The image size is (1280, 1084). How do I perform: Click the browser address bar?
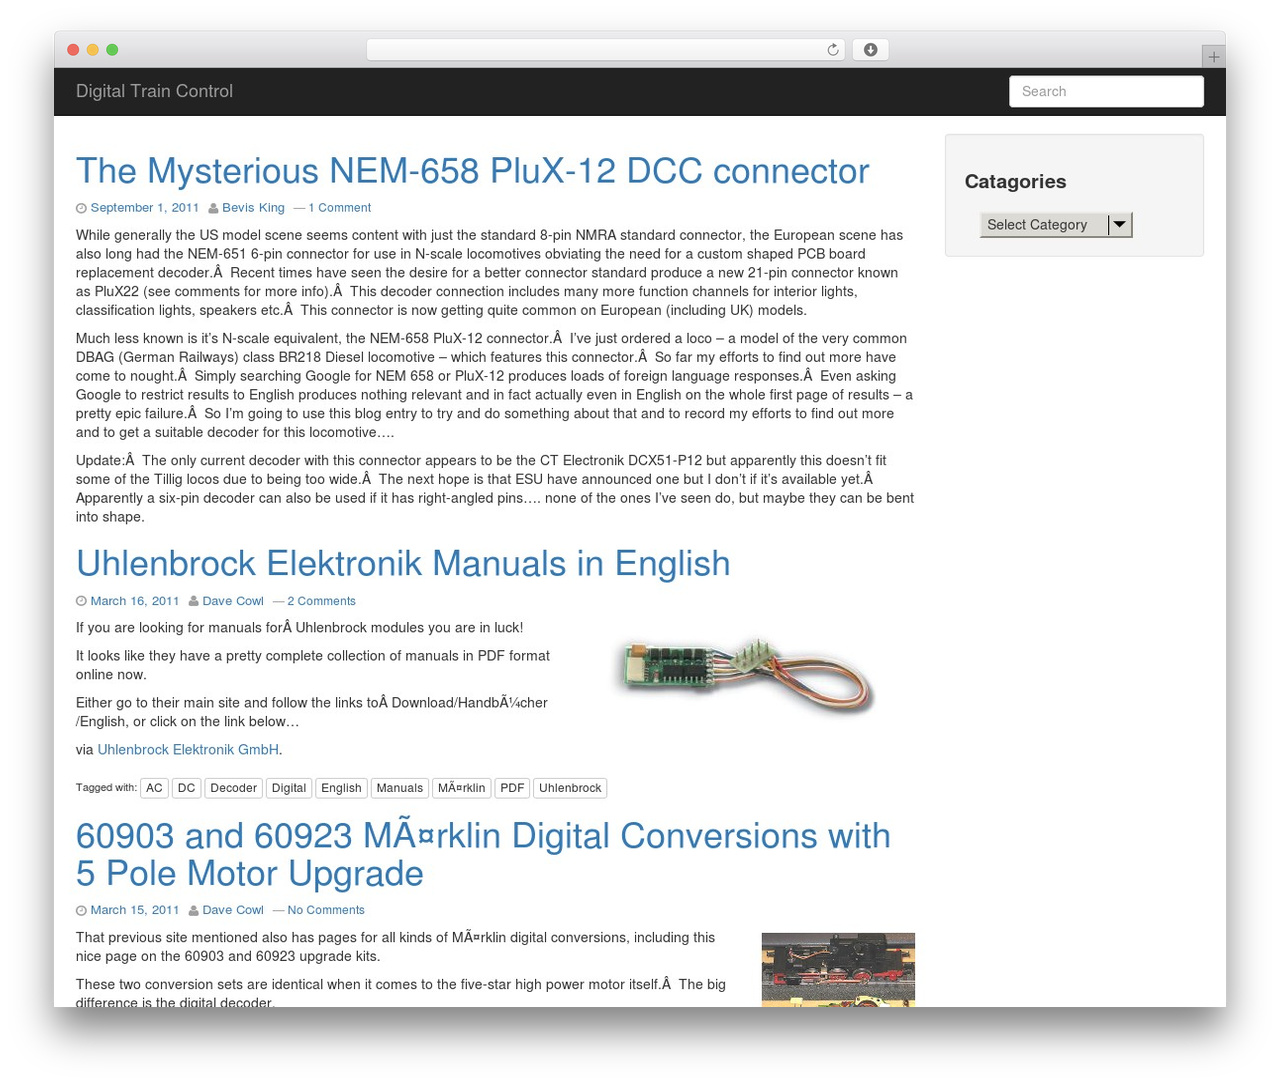pos(605,50)
